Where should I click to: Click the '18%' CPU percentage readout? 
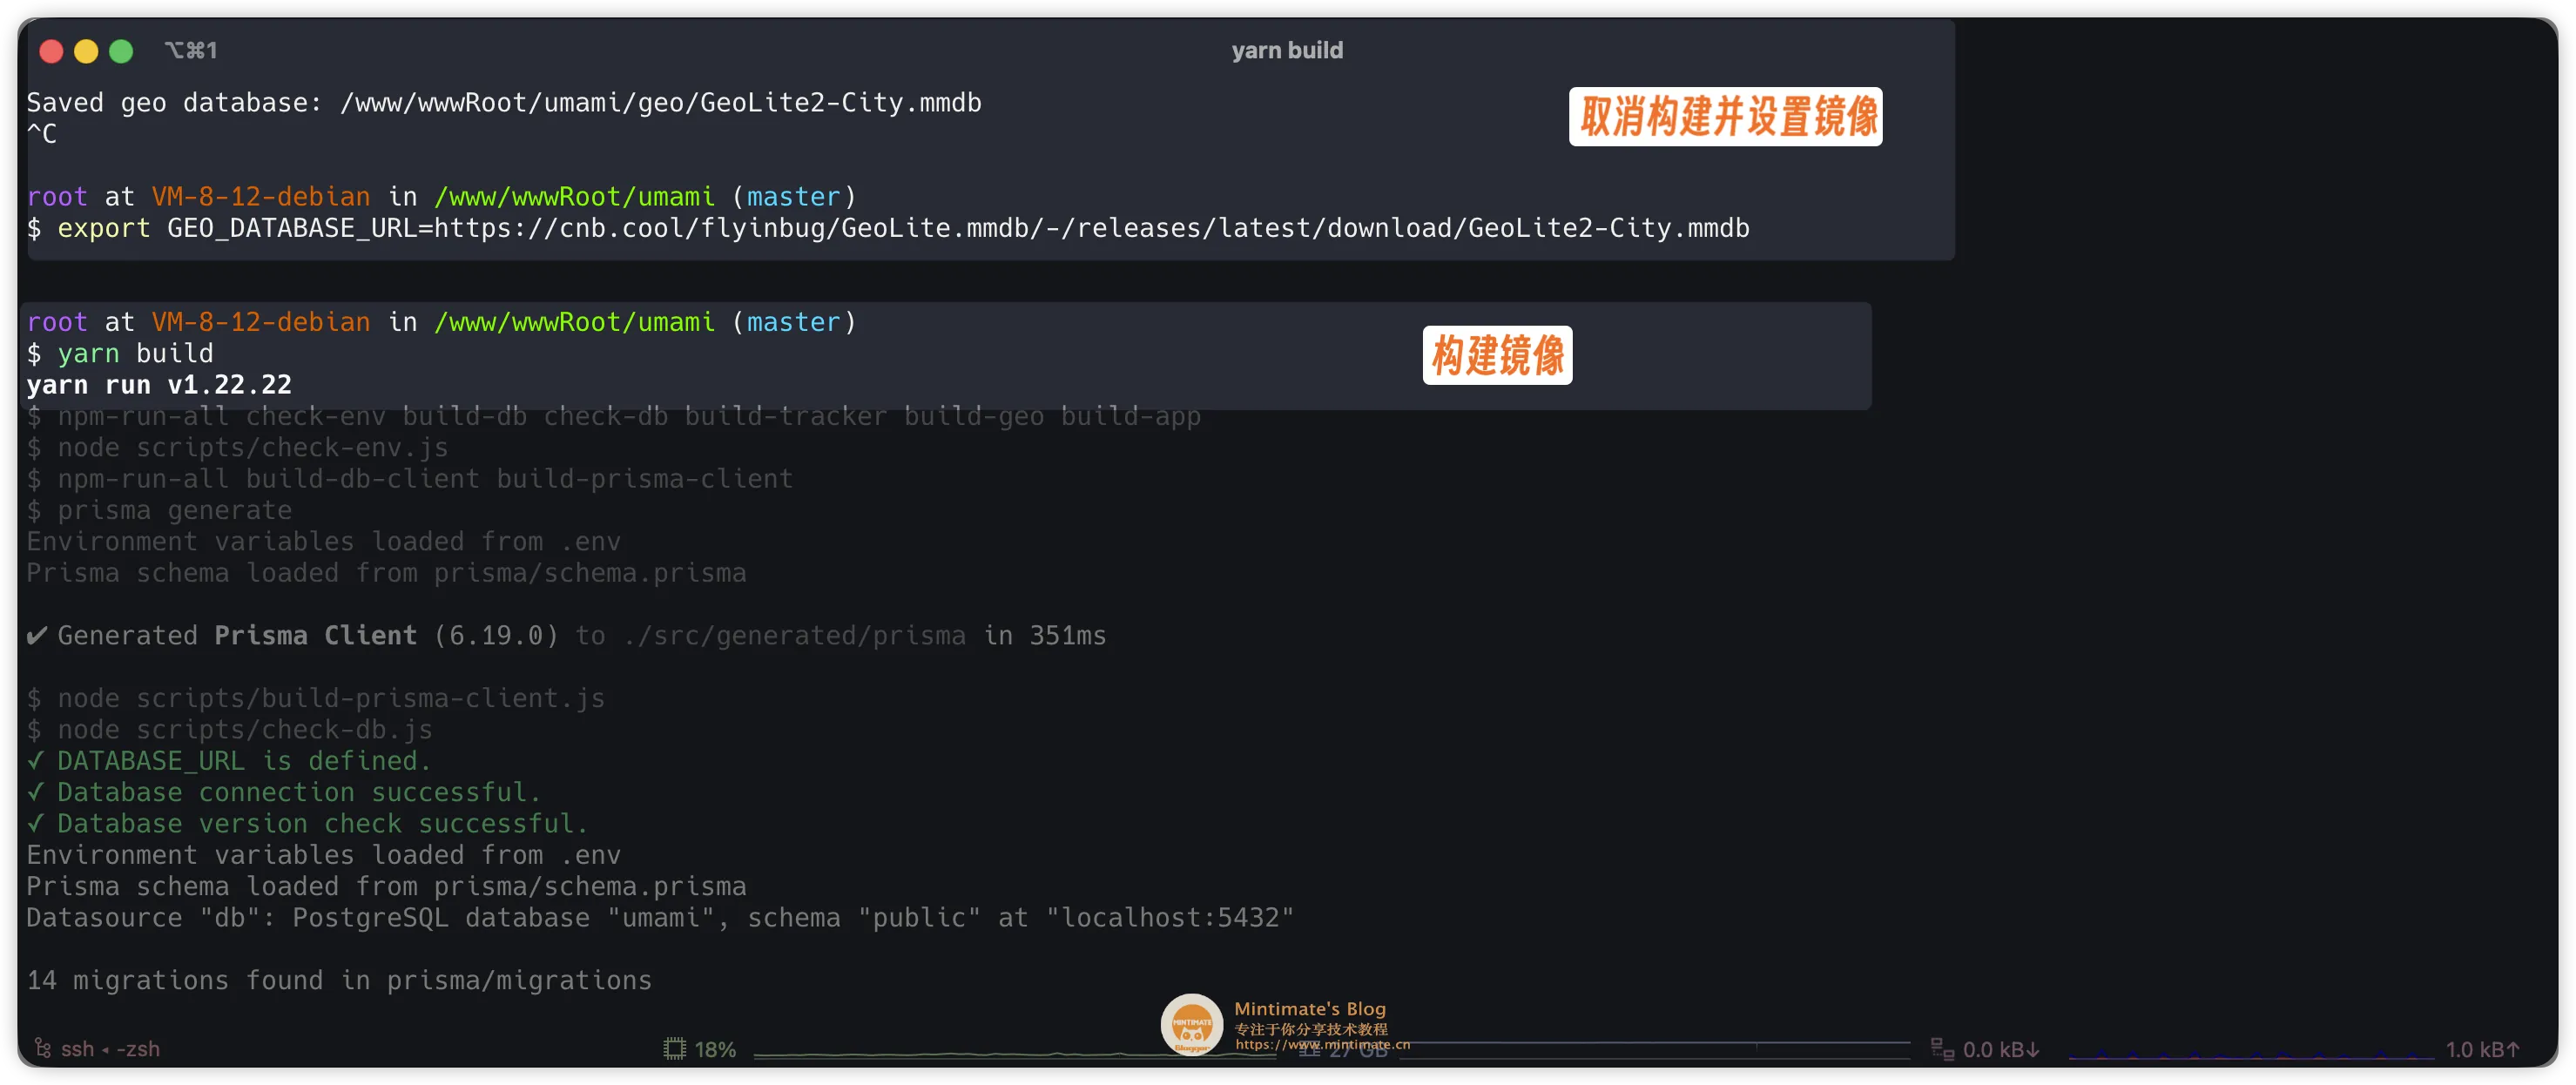(x=714, y=1049)
